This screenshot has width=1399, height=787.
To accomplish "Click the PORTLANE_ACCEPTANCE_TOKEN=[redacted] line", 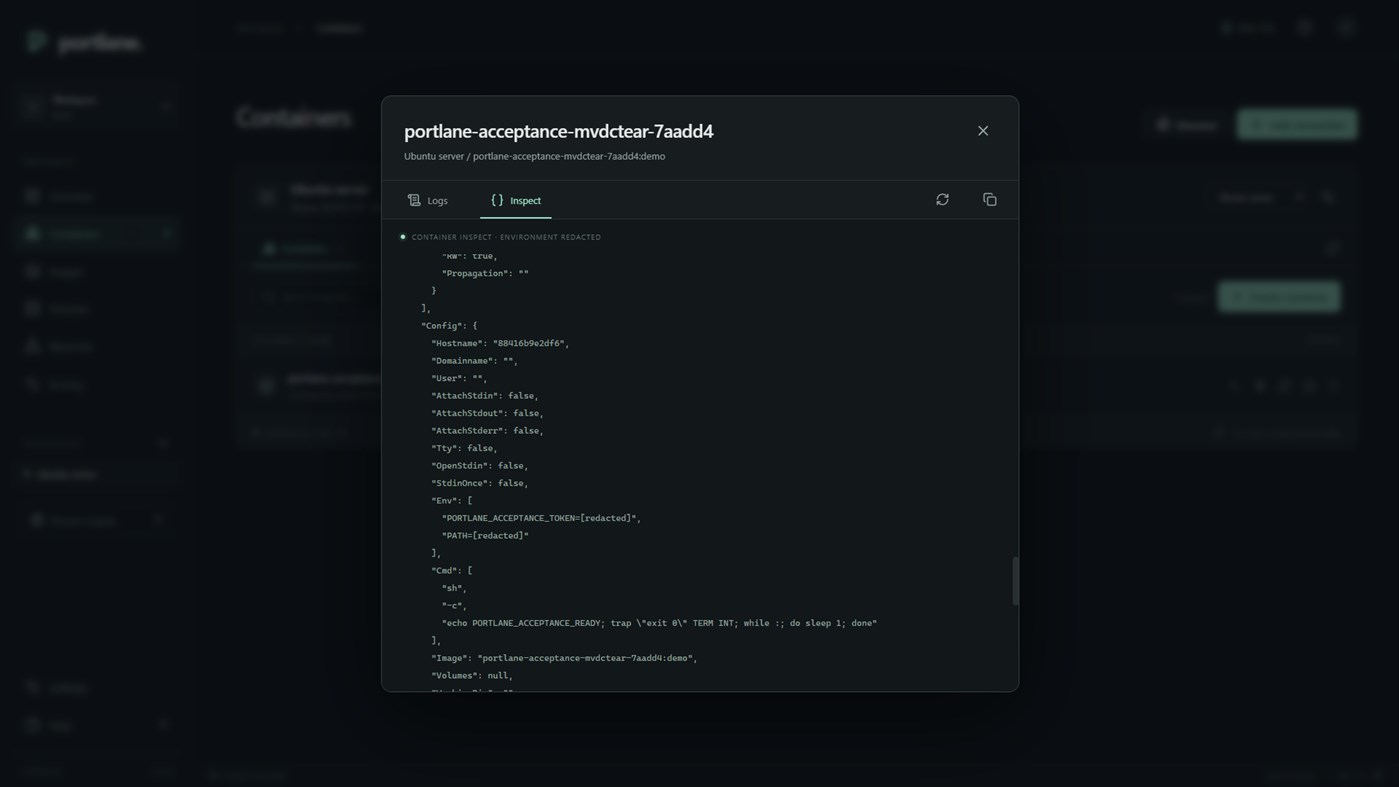I will point(541,518).
